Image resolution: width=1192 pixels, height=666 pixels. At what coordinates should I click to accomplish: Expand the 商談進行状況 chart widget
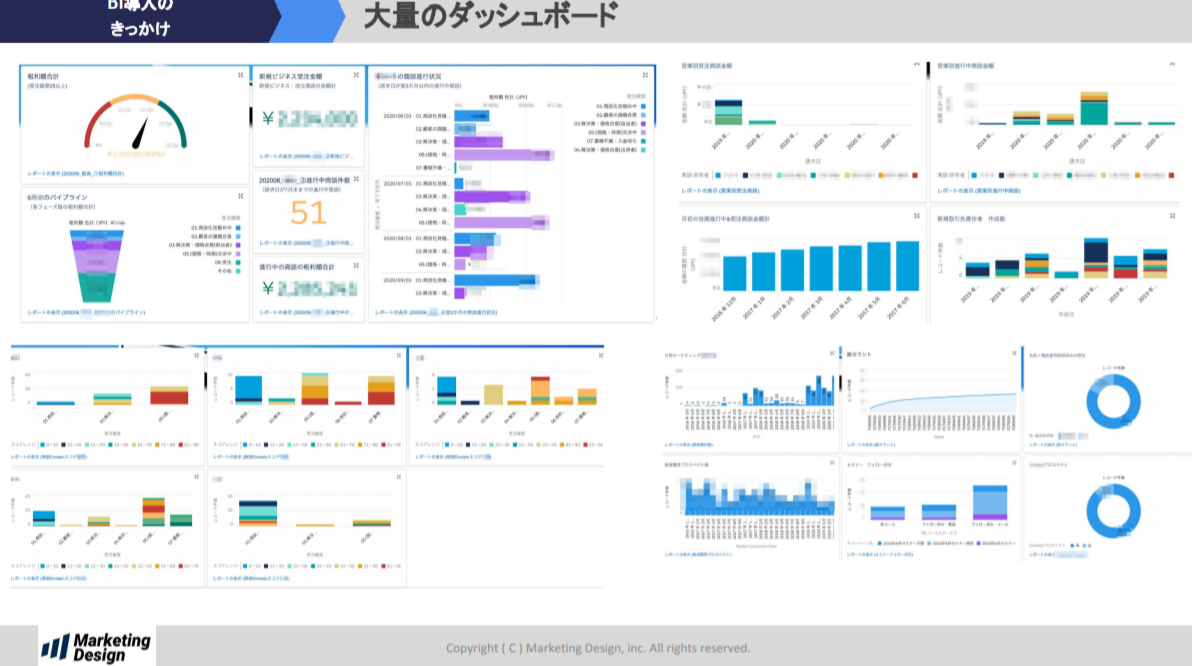tap(646, 75)
